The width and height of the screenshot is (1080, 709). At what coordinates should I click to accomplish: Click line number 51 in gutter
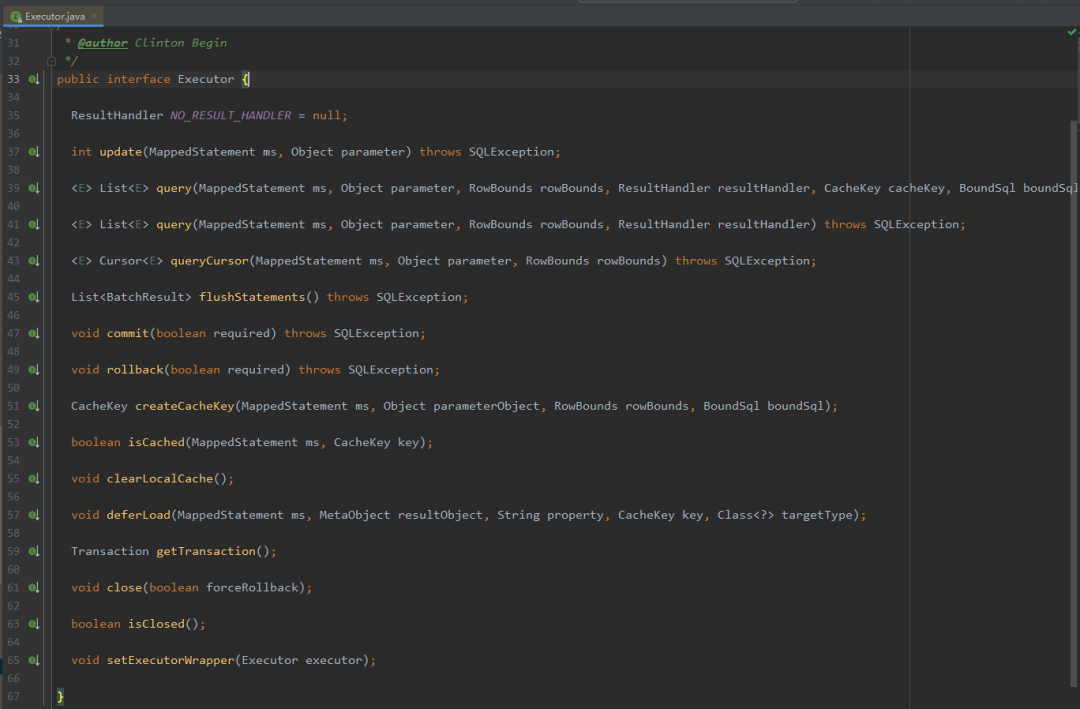tap(13, 406)
